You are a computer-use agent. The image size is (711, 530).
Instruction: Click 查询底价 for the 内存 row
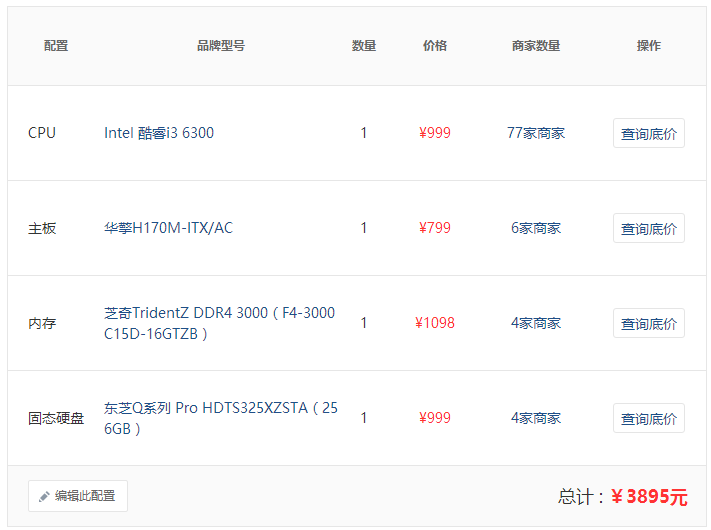(649, 323)
